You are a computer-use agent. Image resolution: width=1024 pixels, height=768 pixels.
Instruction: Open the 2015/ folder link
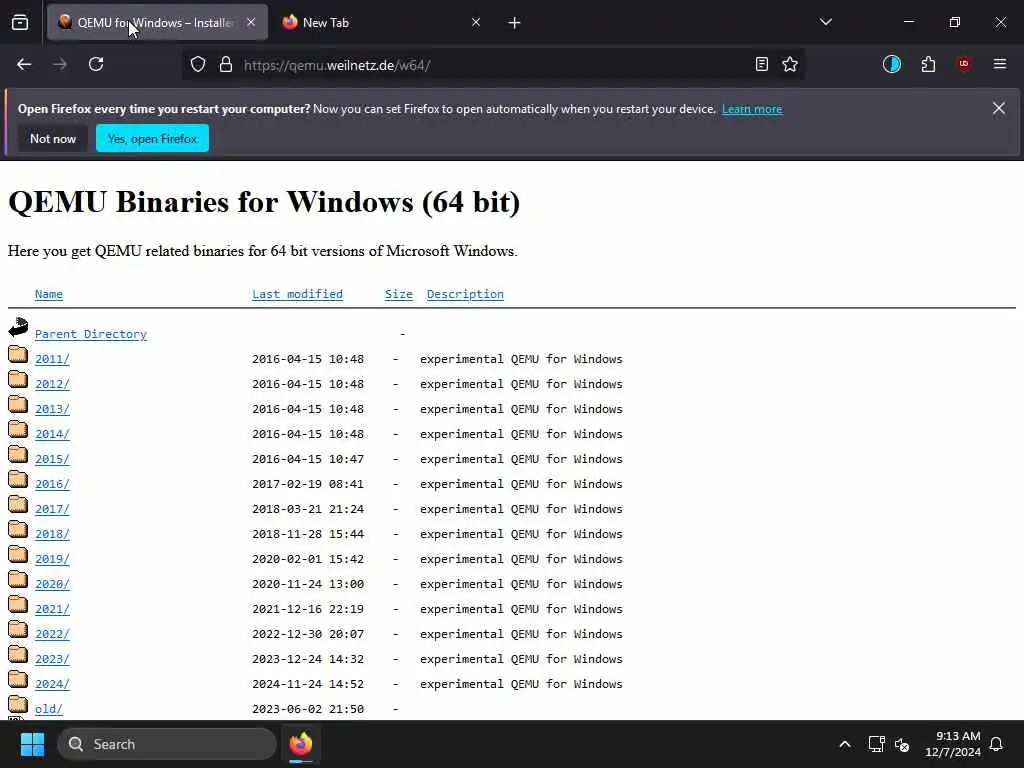(x=52, y=459)
